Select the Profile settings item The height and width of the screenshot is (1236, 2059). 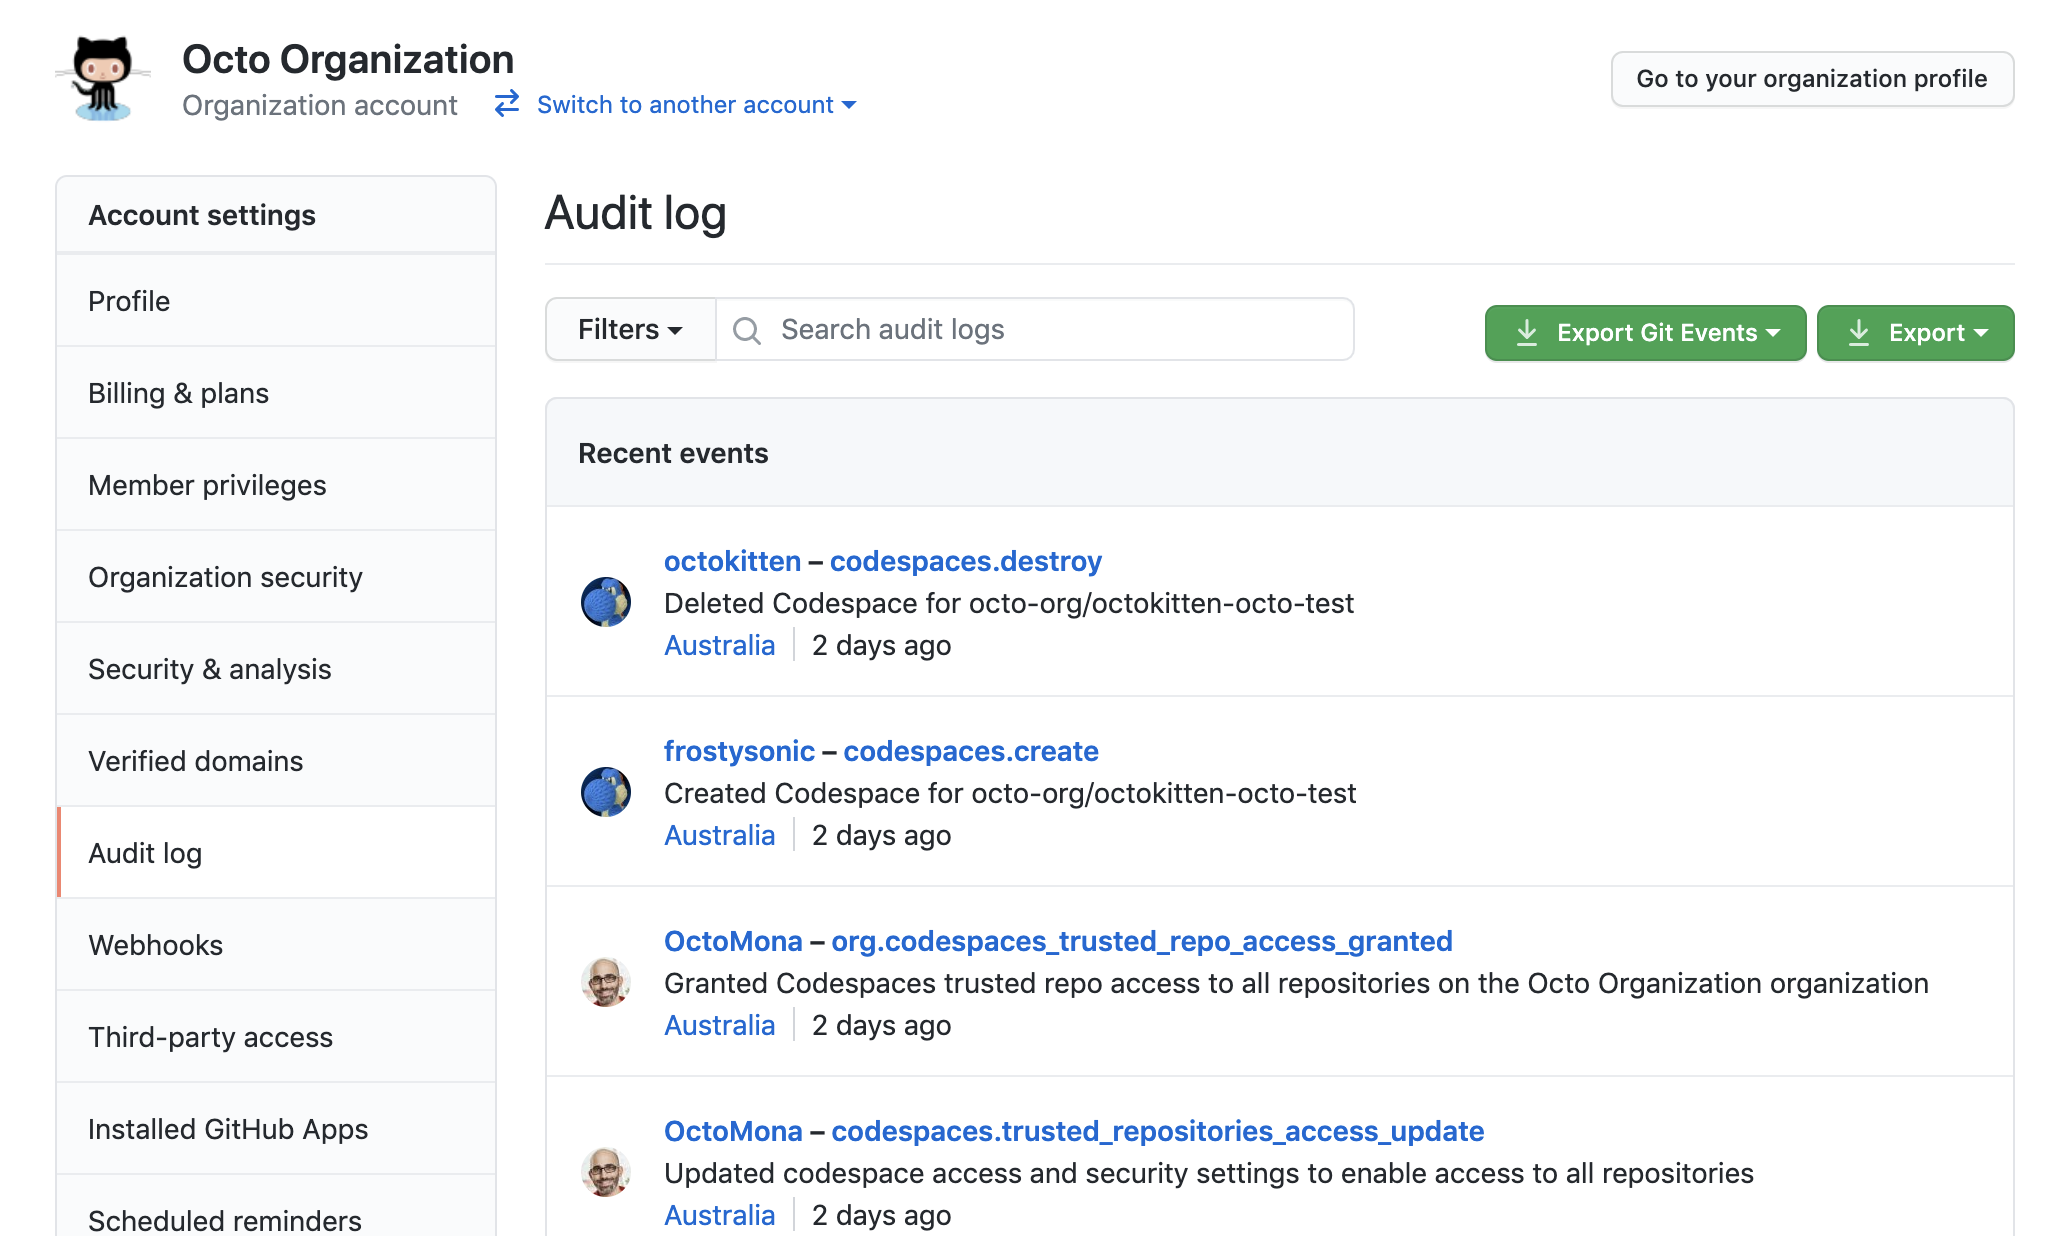[x=129, y=300]
